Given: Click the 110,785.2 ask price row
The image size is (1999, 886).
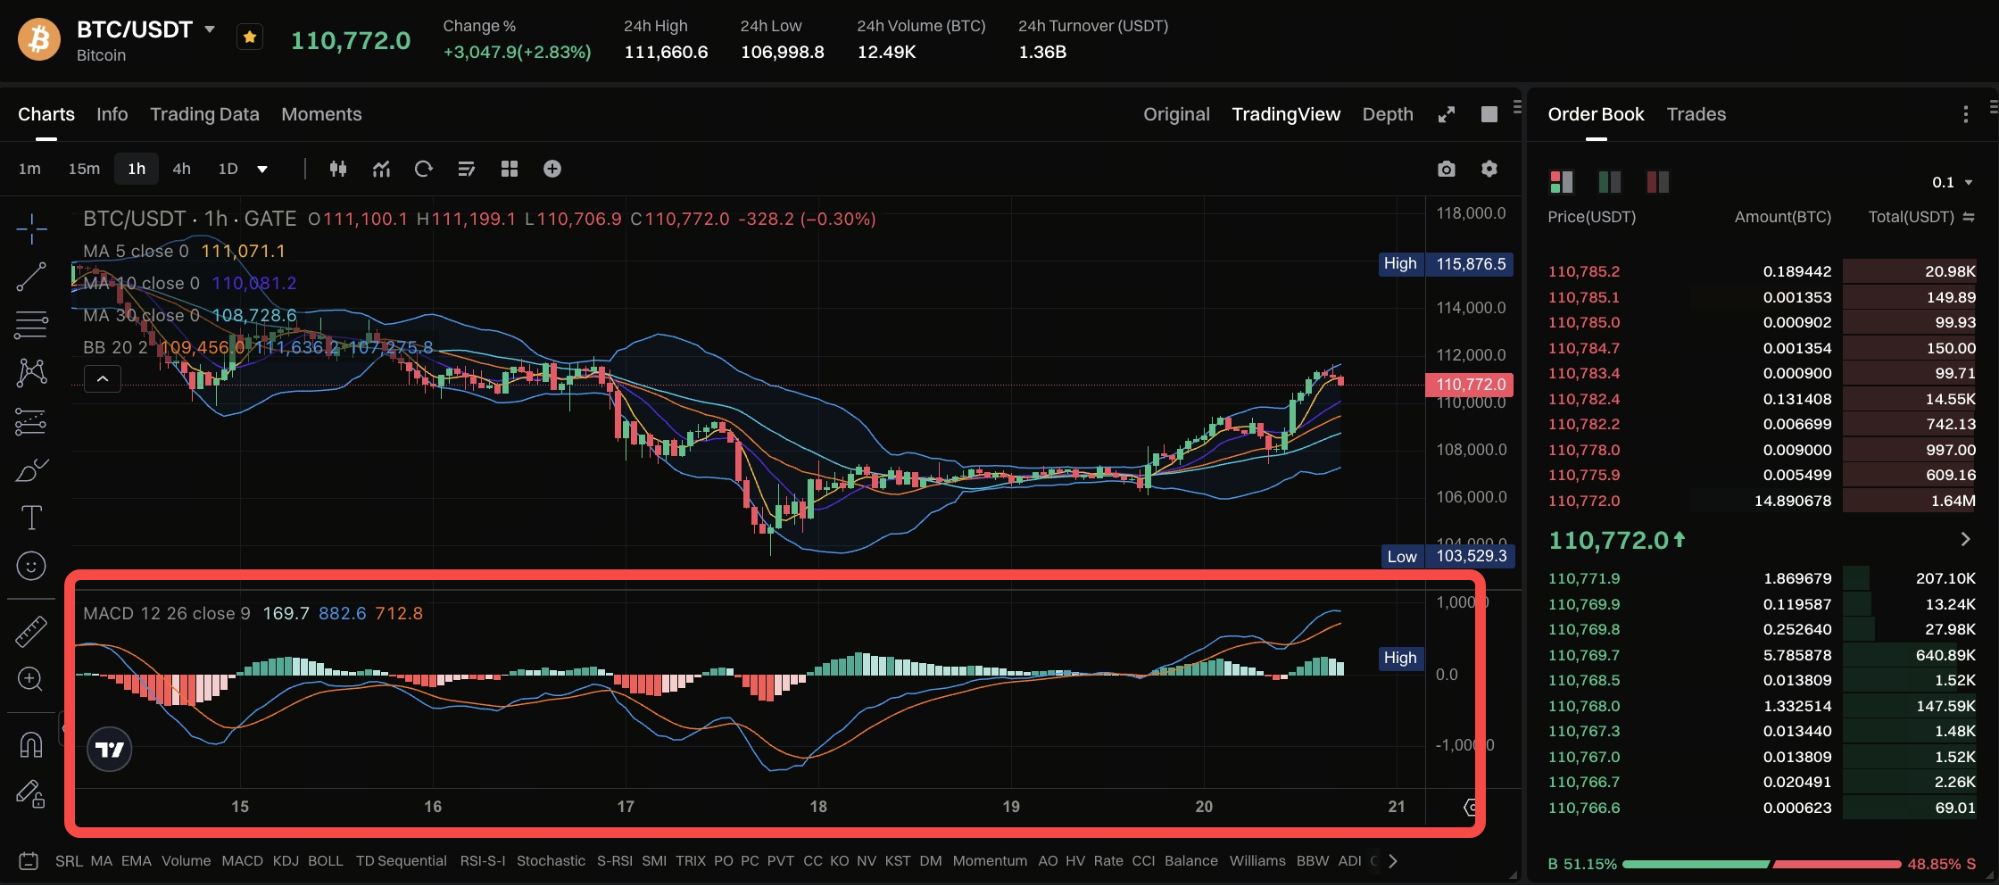Looking at the screenshot, I should point(1584,271).
